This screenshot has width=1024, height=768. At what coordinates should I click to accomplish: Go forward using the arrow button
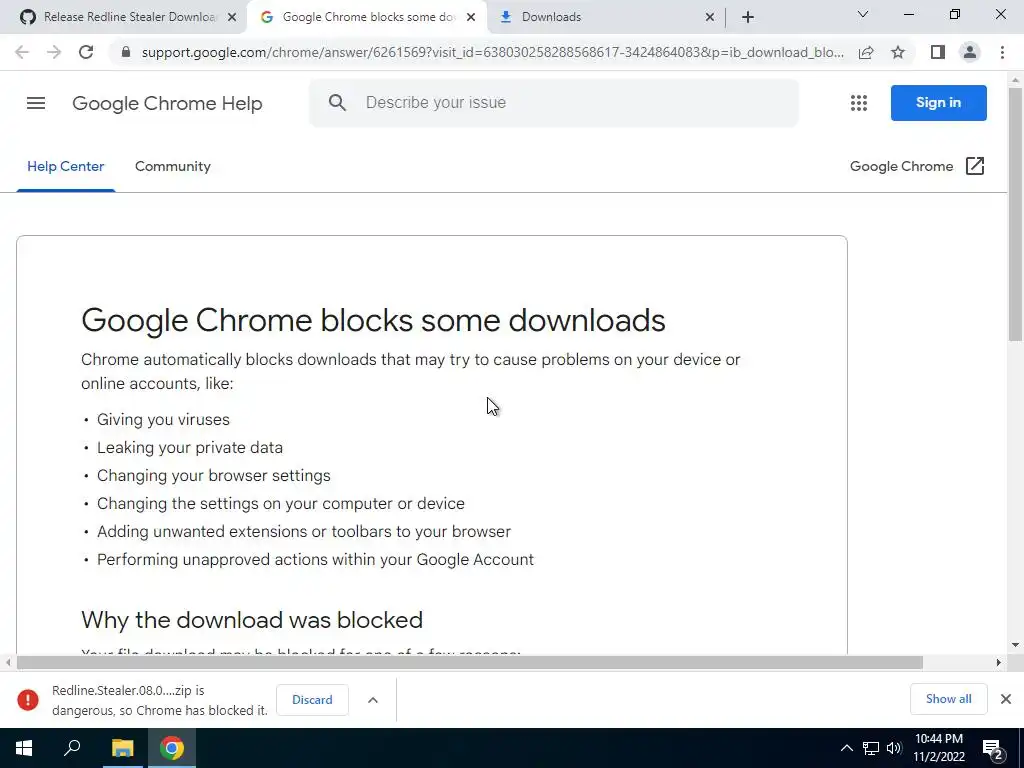pyautogui.click(x=54, y=52)
